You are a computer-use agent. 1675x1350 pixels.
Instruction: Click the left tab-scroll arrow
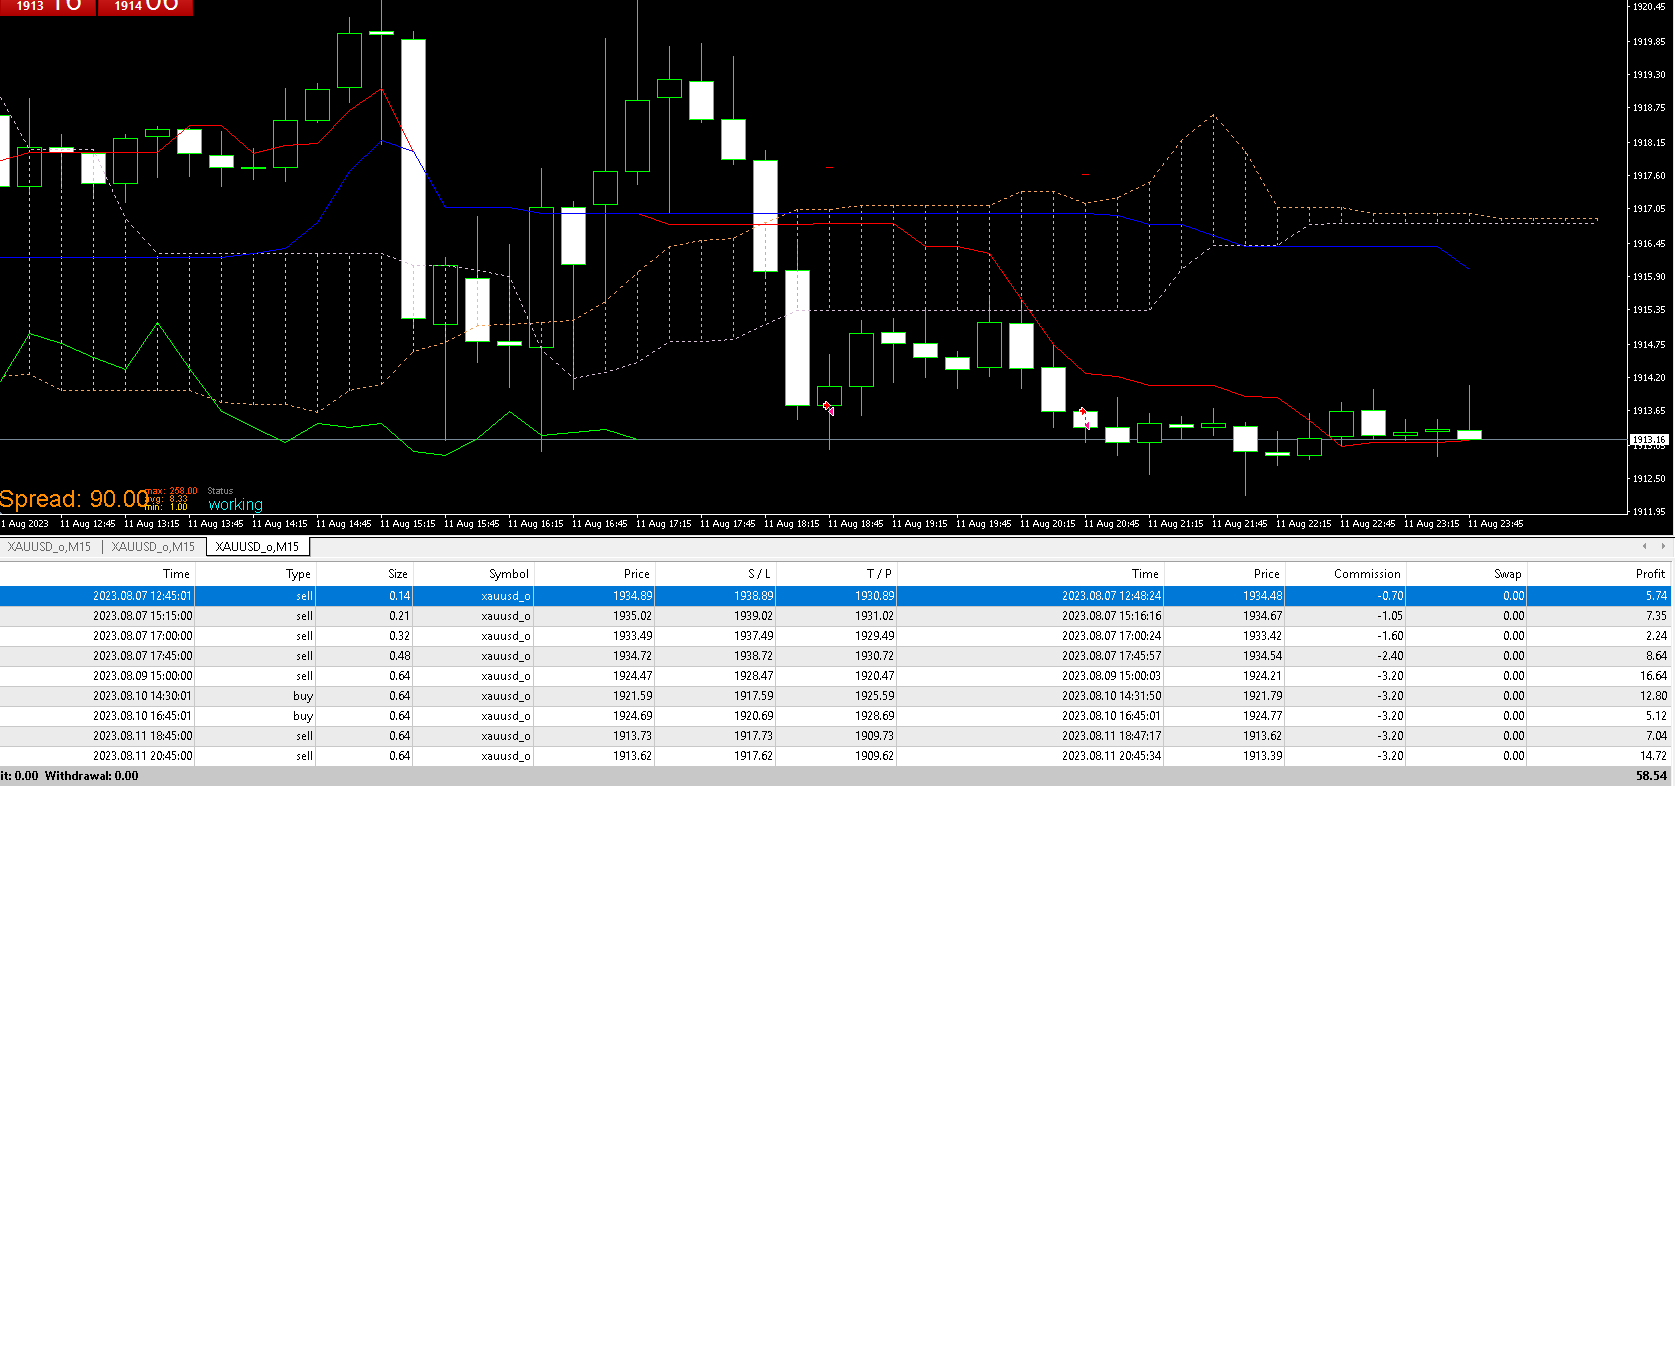click(1645, 546)
